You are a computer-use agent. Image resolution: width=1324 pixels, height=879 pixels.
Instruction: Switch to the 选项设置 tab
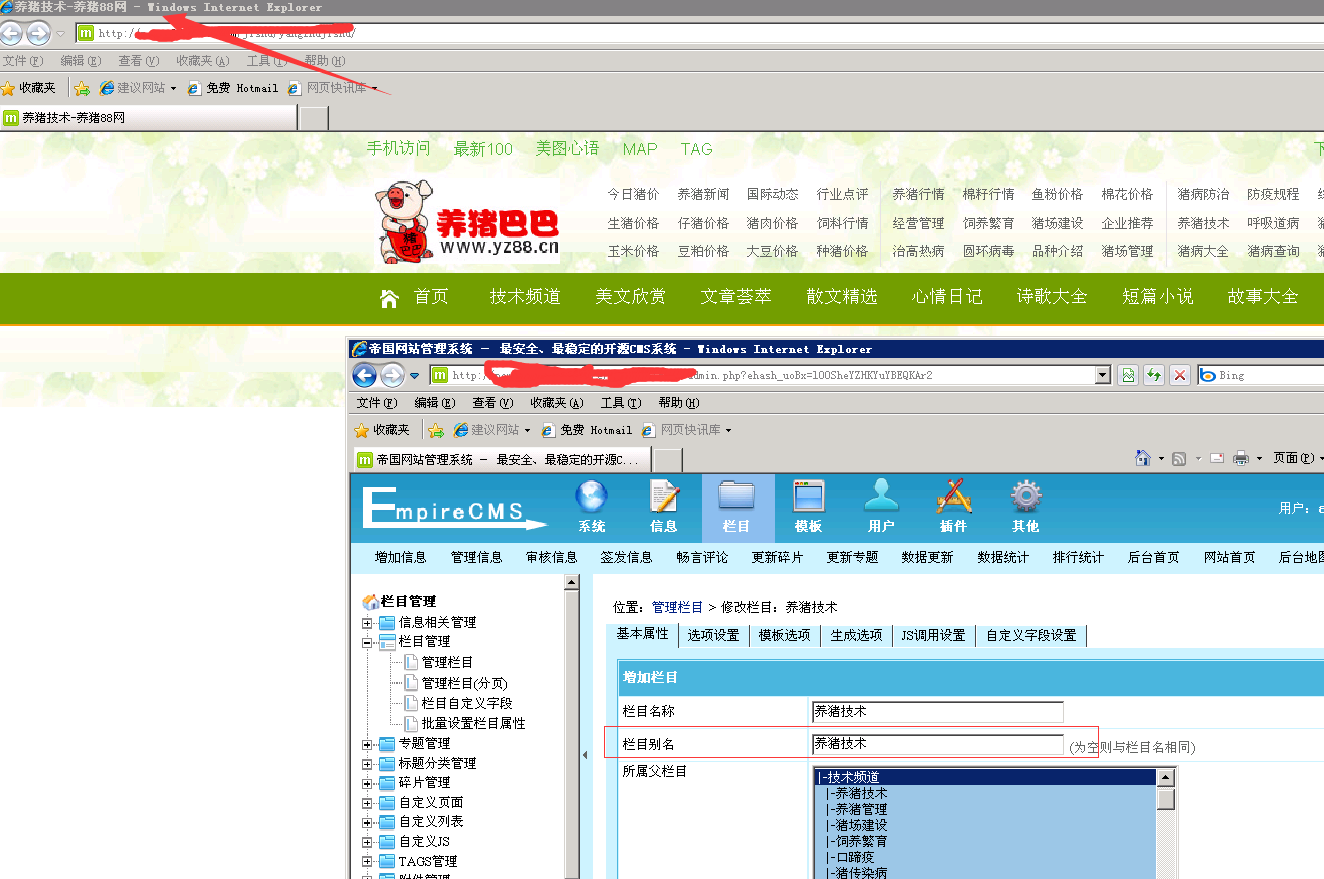click(713, 636)
